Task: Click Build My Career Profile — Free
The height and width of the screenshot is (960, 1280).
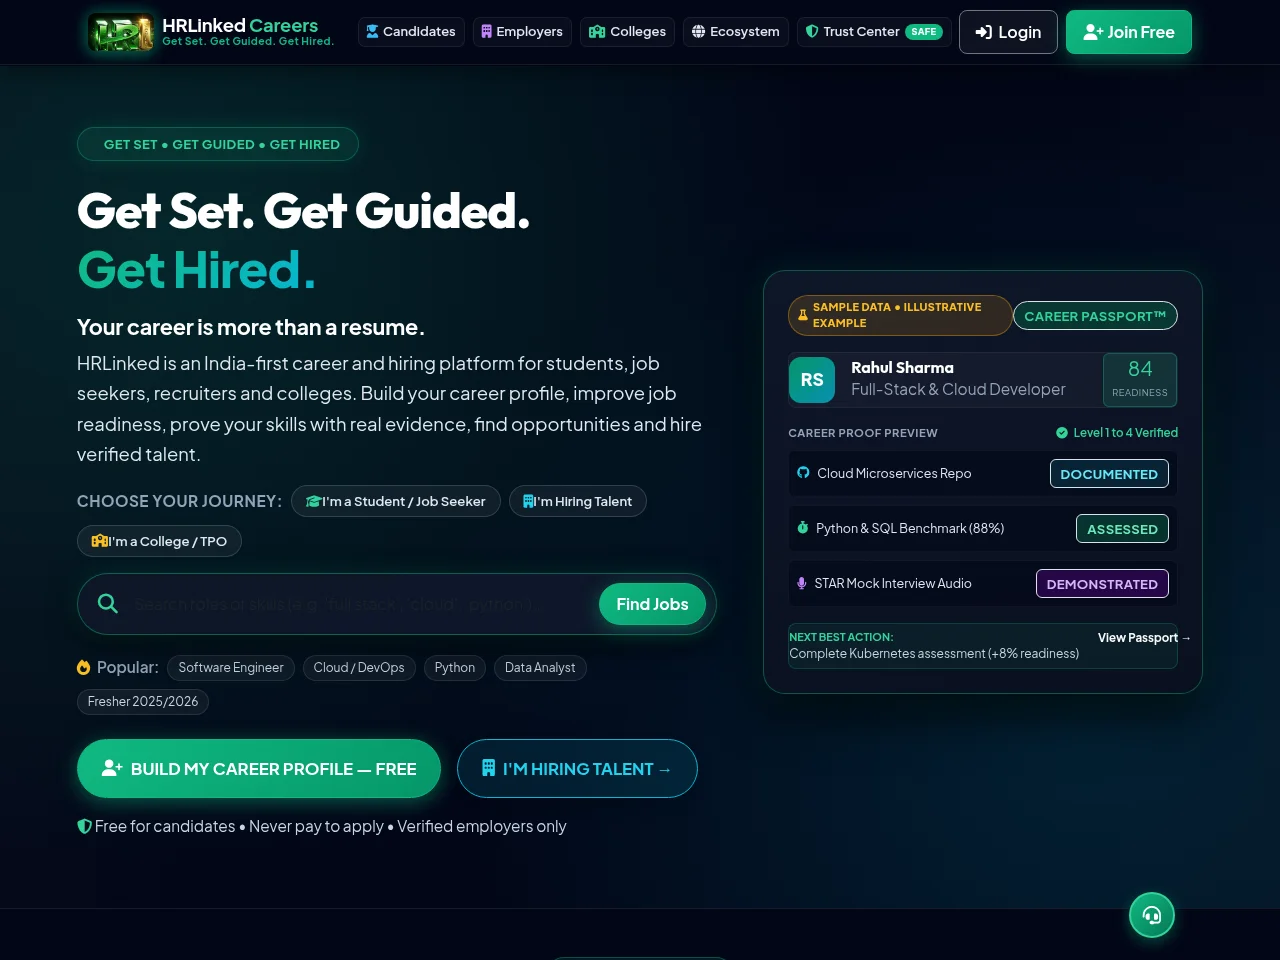Action: pyautogui.click(x=259, y=769)
